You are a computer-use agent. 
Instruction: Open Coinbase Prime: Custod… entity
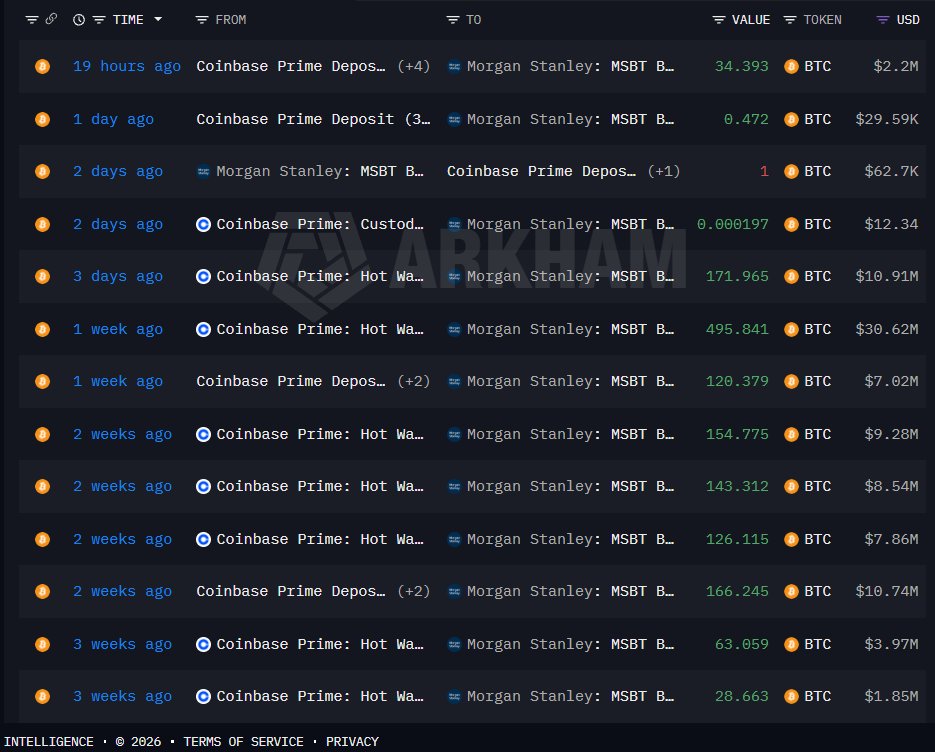(x=320, y=224)
